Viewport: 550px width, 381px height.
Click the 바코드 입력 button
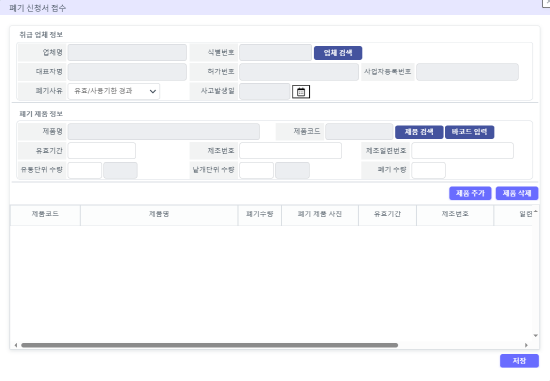coord(469,132)
